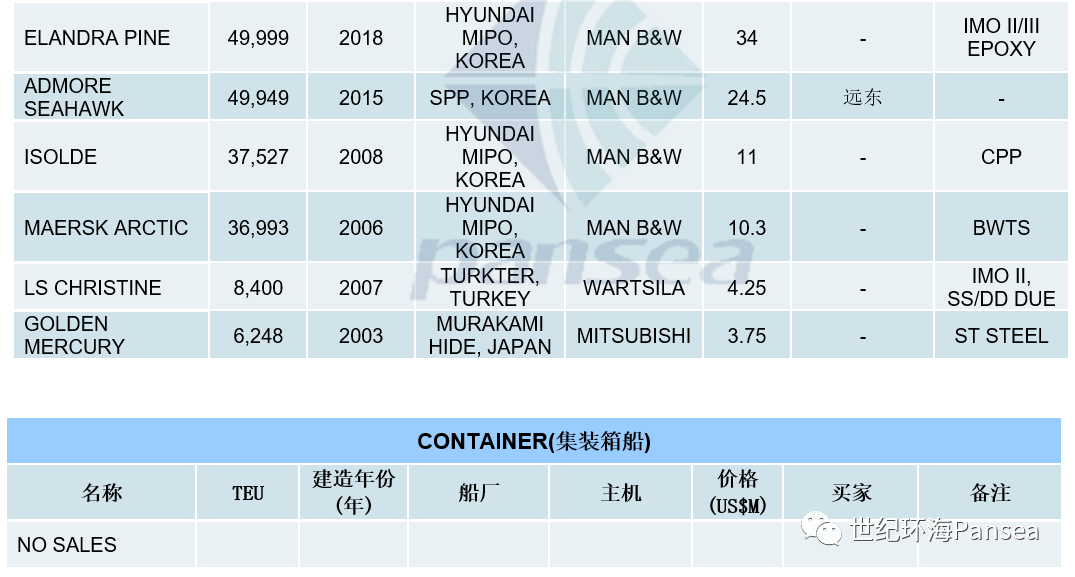Click the 世纪环海Pansea watermark text
This screenshot has height=577, width=1075.
point(945,530)
